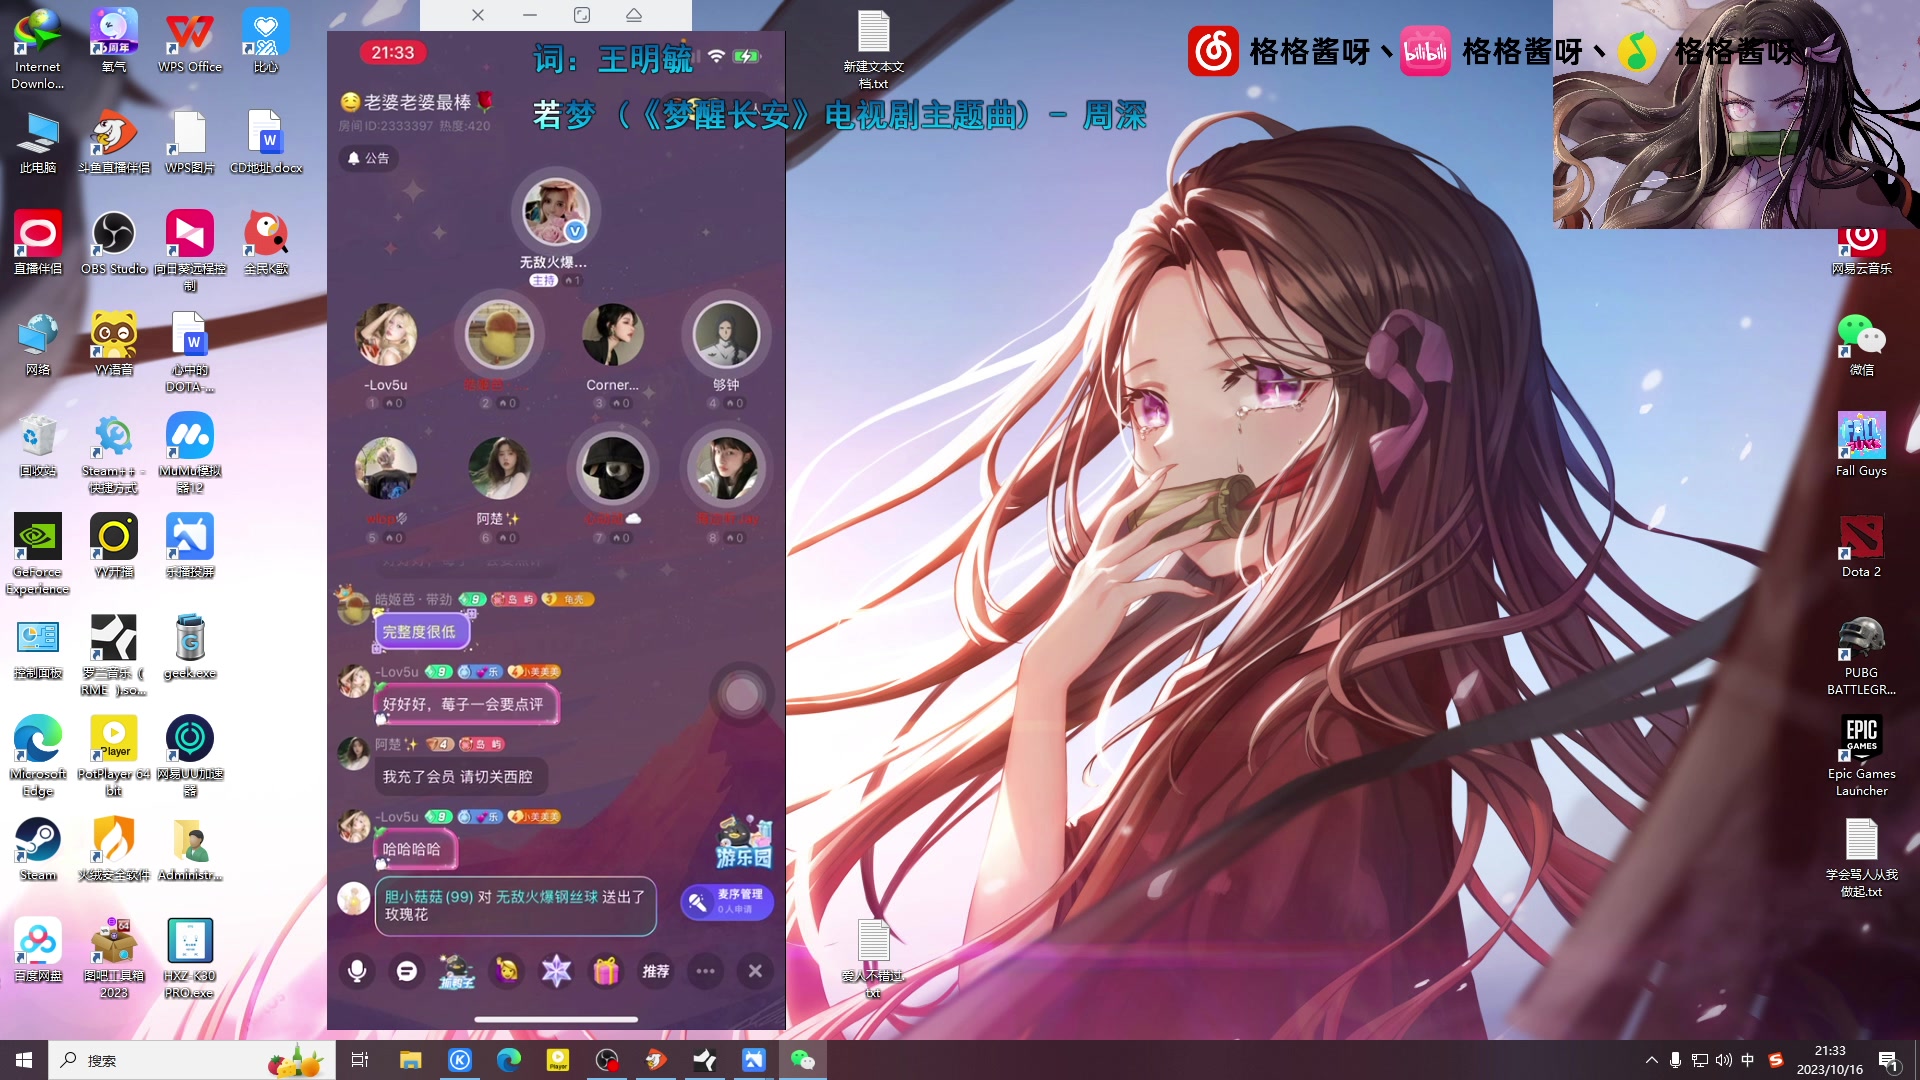Open the 游乐园 amusement park icon
The height and width of the screenshot is (1080, 1920).
(x=744, y=842)
